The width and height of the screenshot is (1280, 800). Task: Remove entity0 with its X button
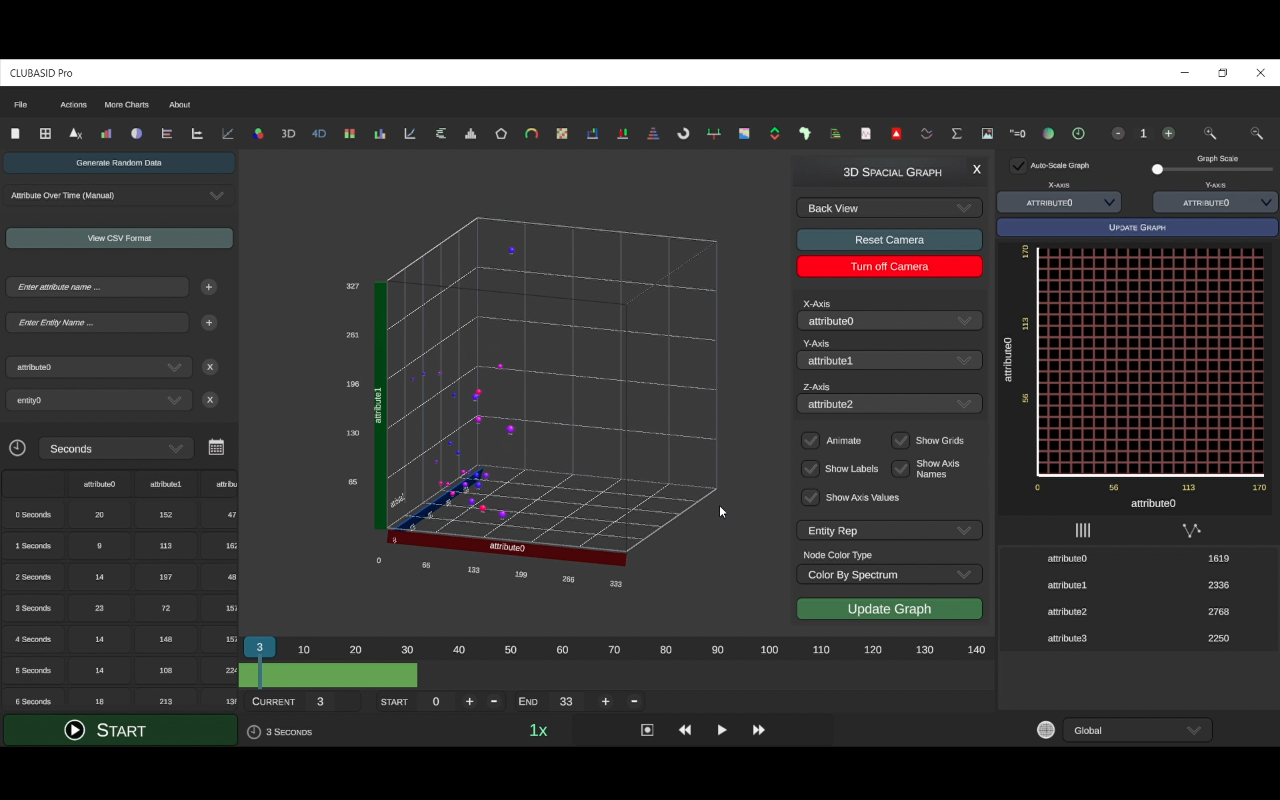[x=210, y=400]
